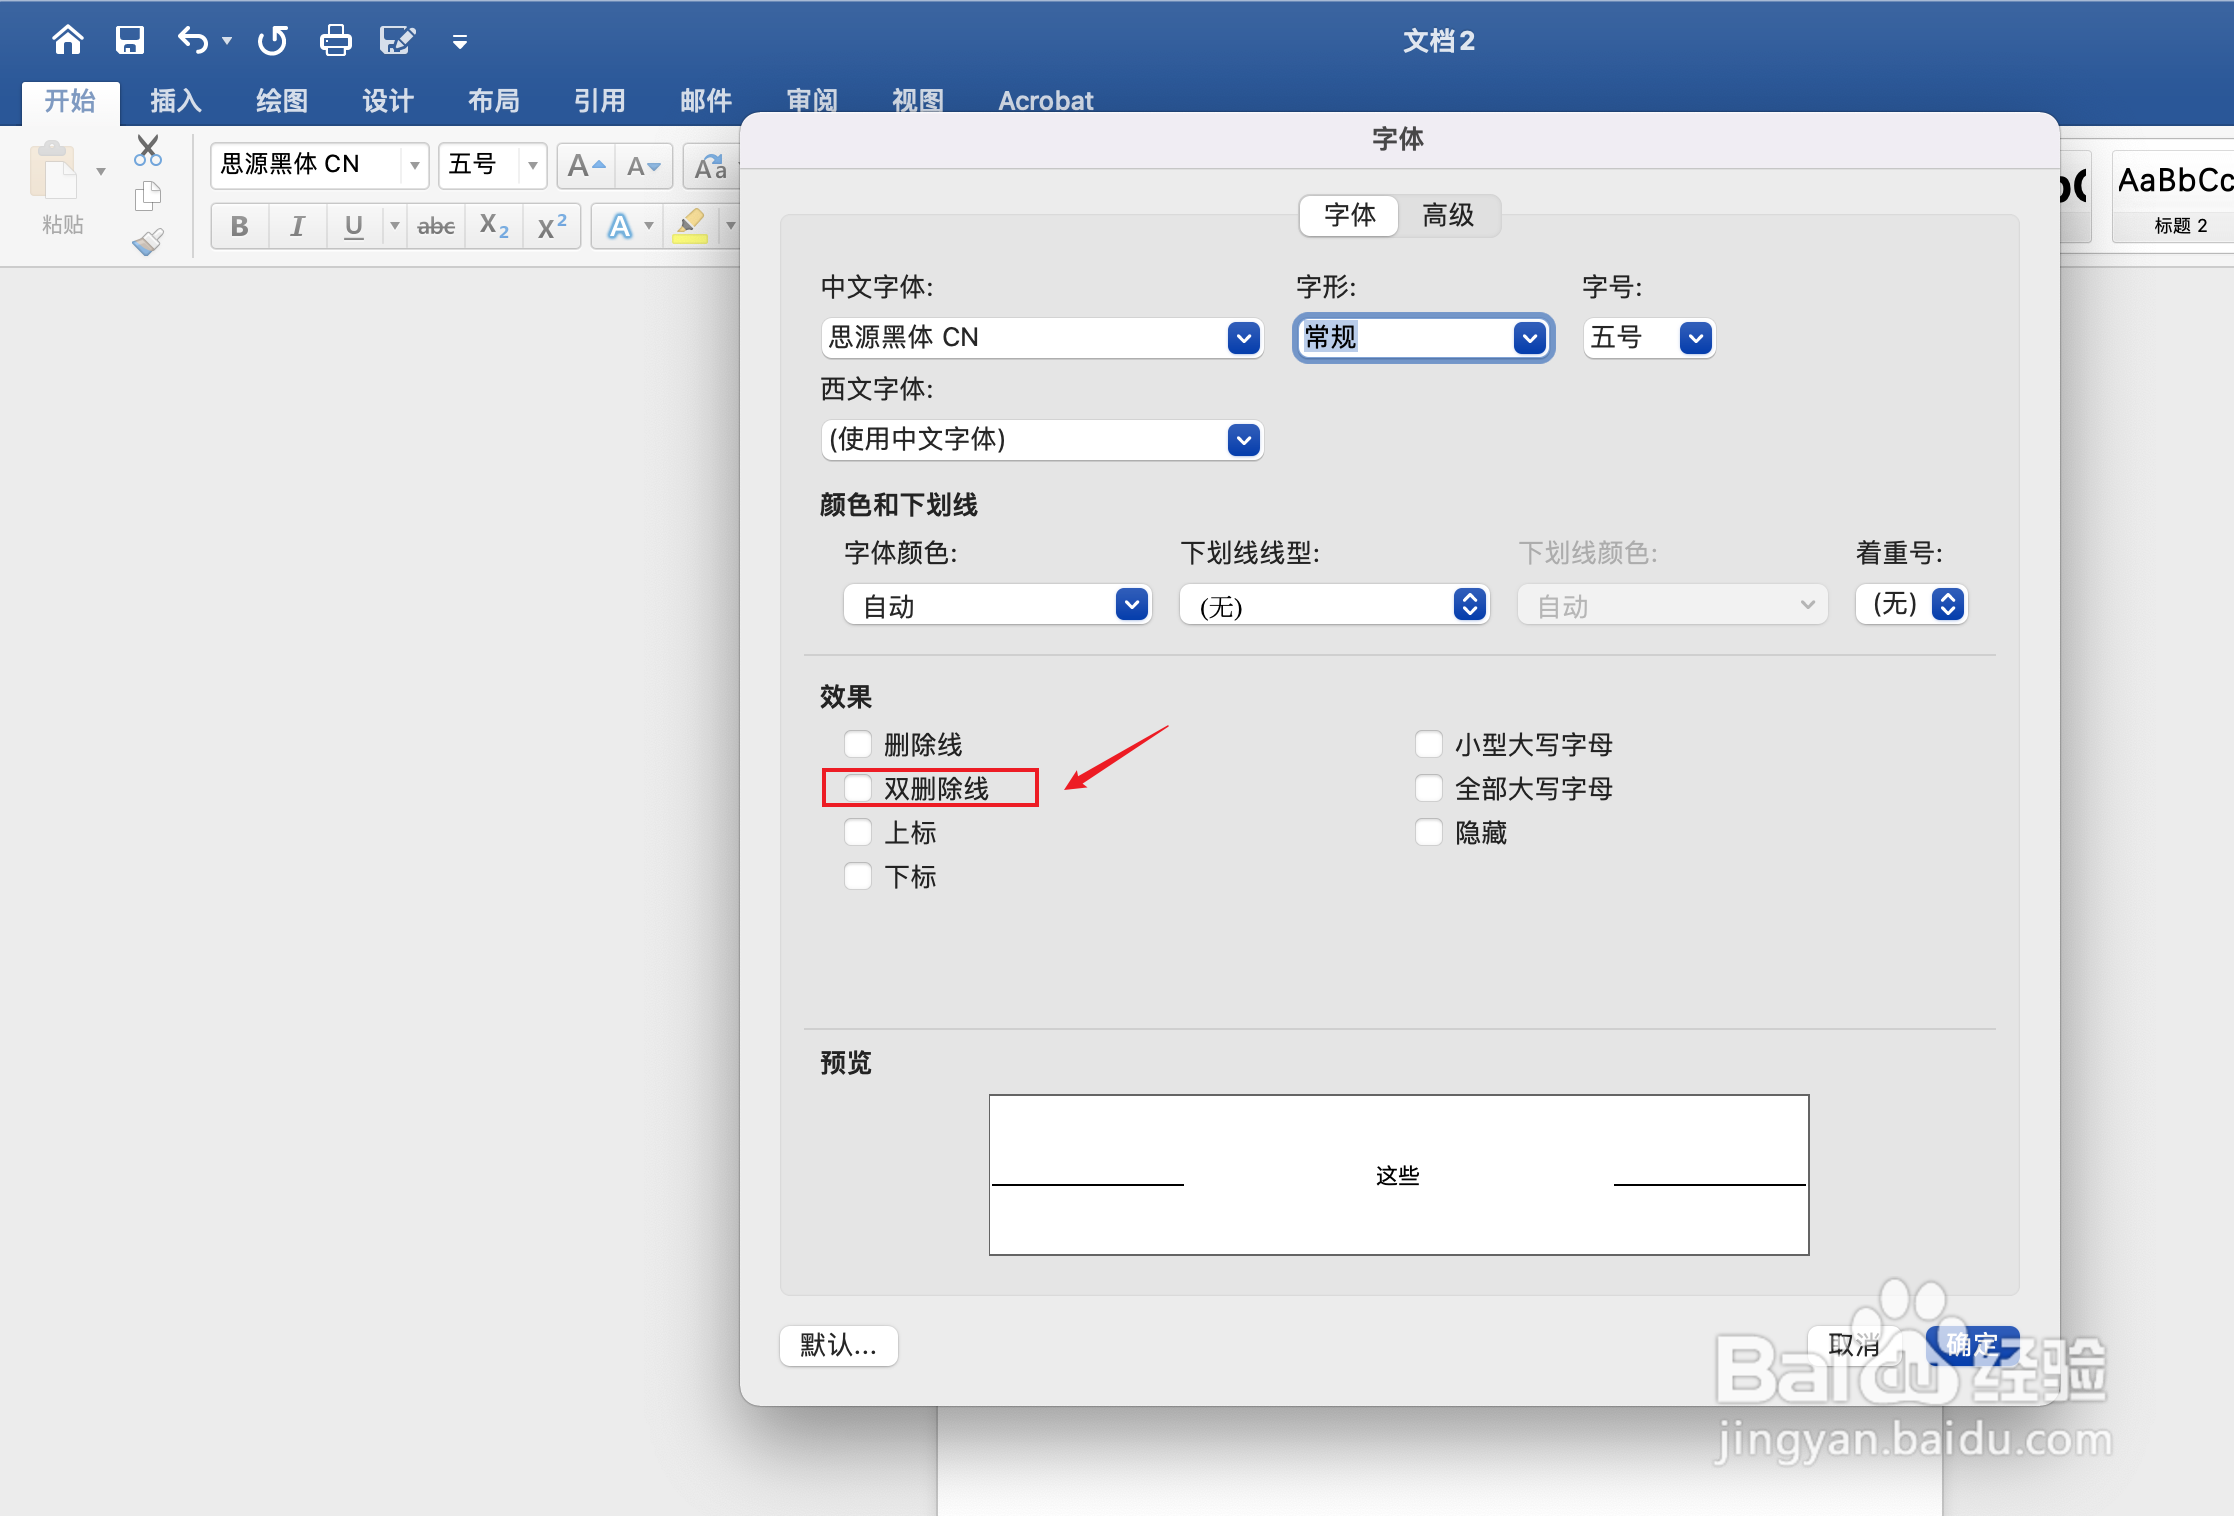
Task: Click the Cut scissors icon
Action: tap(148, 150)
